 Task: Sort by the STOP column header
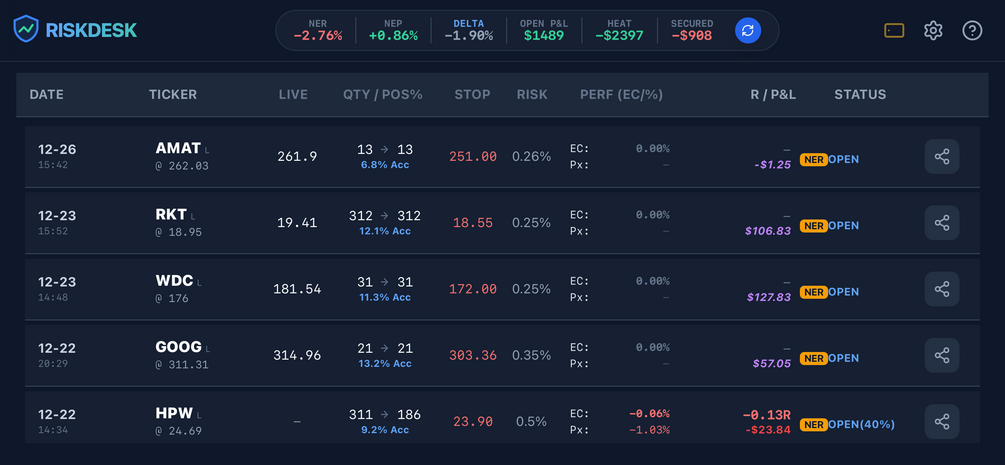pyautogui.click(x=472, y=95)
